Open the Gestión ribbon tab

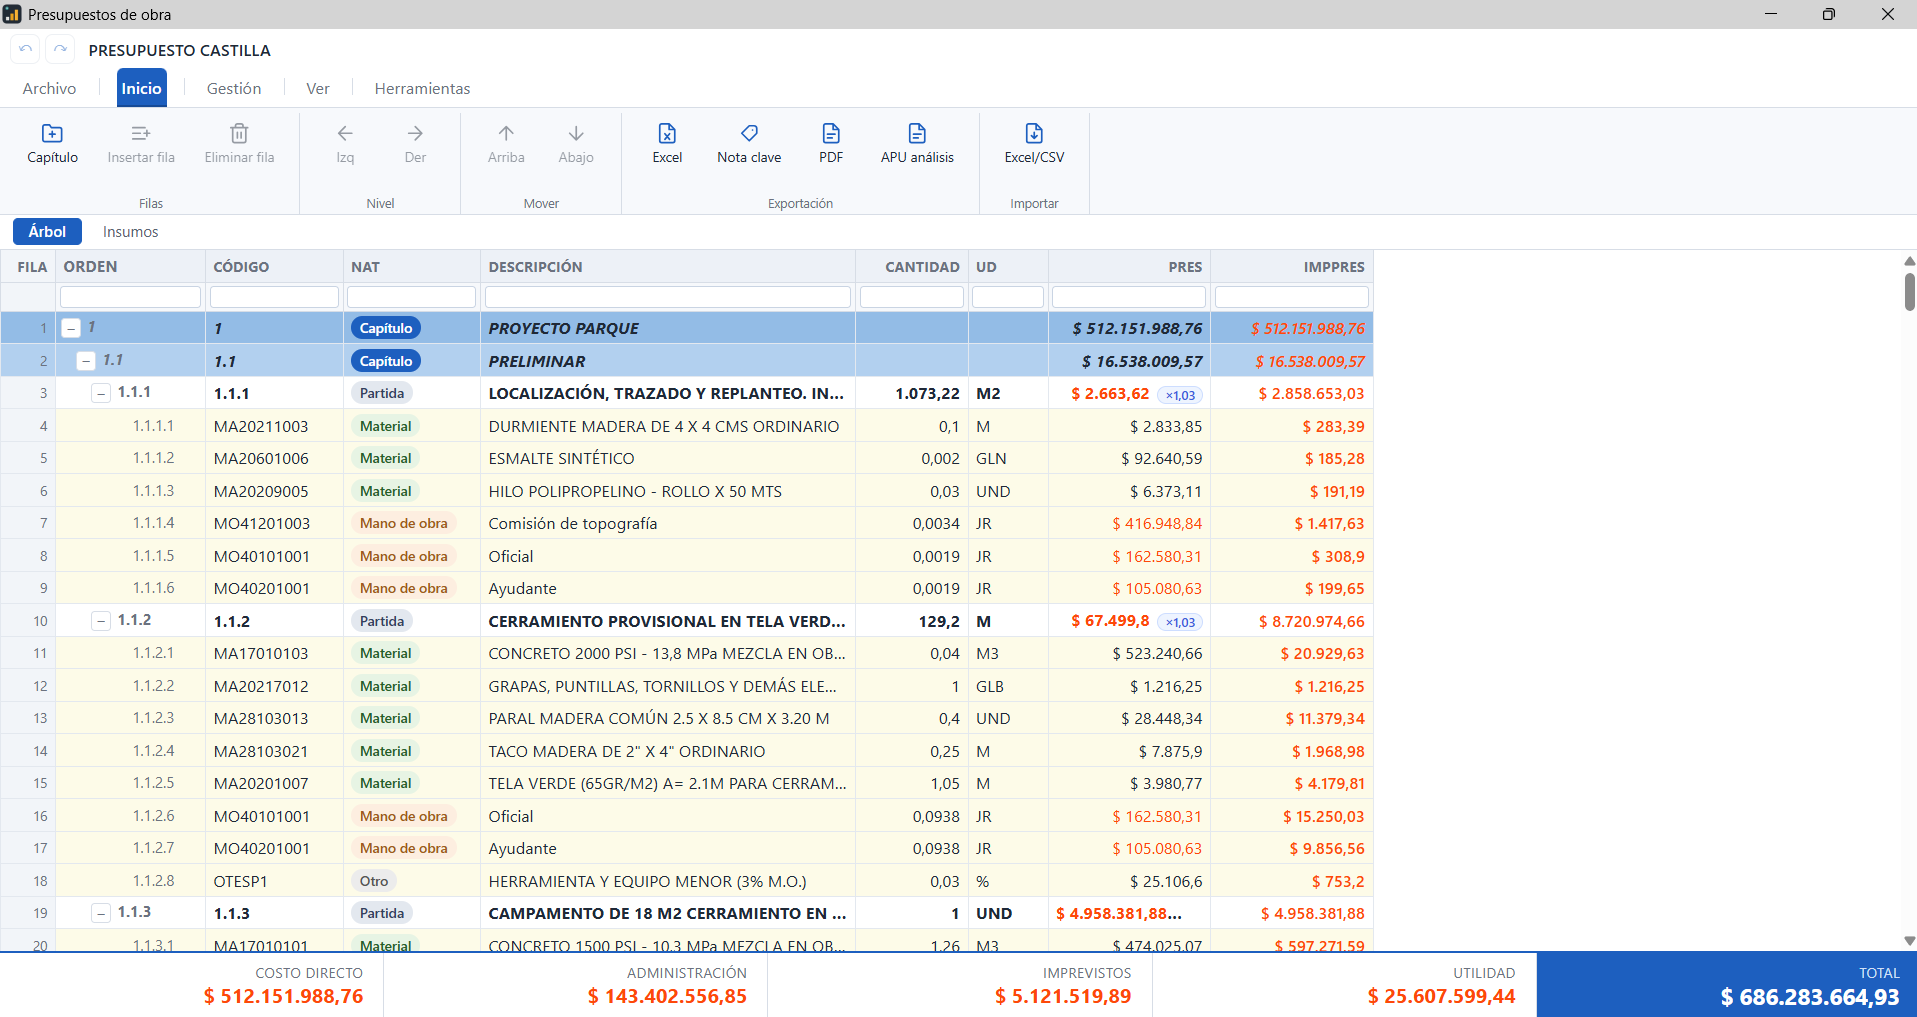point(234,88)
